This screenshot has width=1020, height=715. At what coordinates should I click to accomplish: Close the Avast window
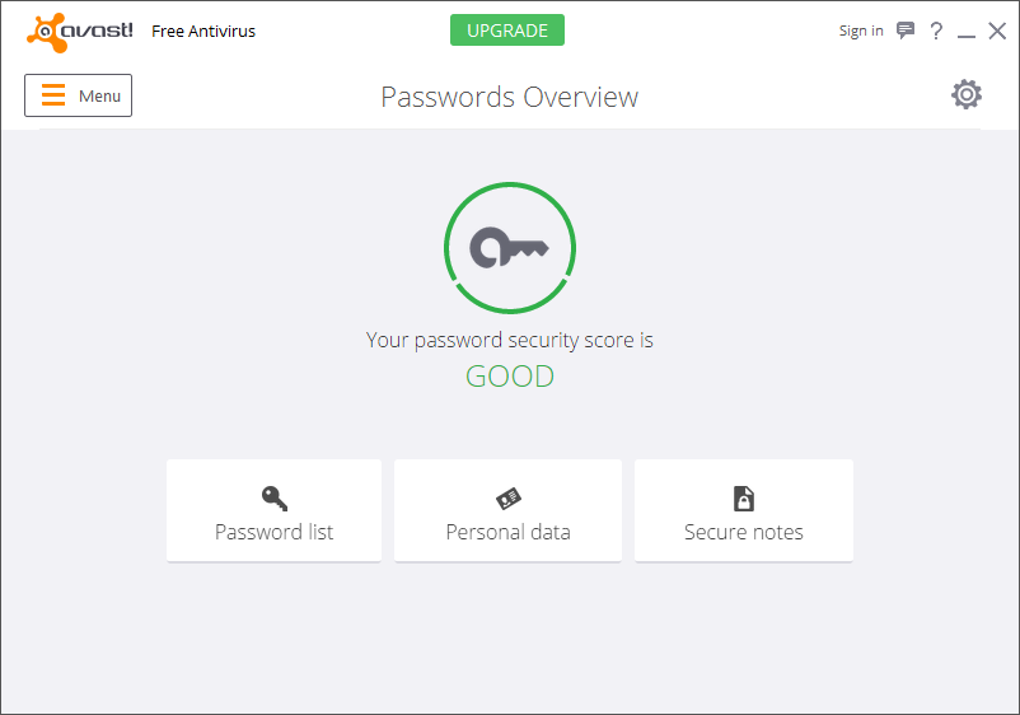tap(997, 31)
